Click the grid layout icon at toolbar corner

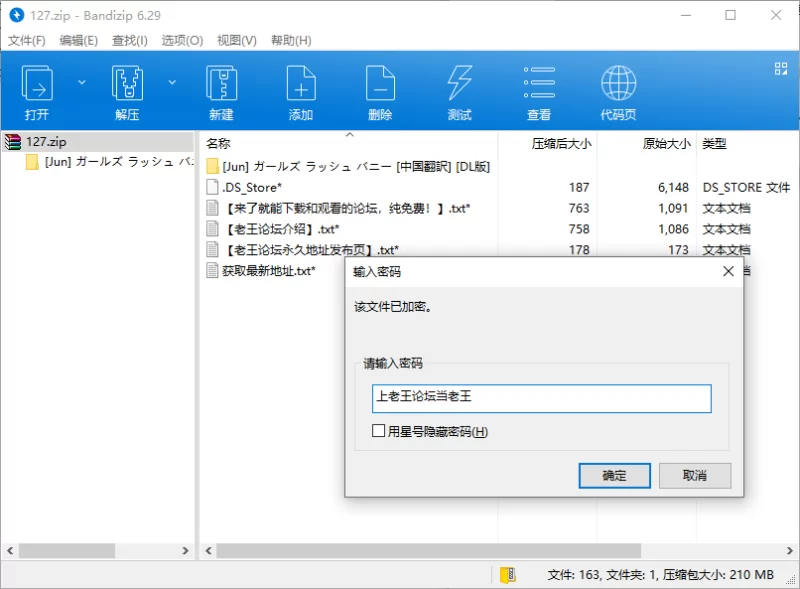coord(781,68)
